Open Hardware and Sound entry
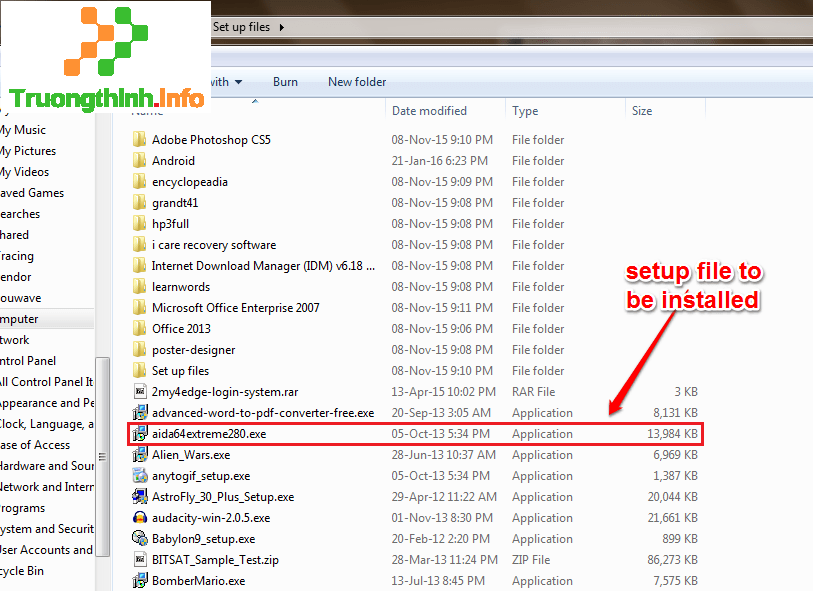The width and height of the screenshot is (813, 591). point(47,466)
